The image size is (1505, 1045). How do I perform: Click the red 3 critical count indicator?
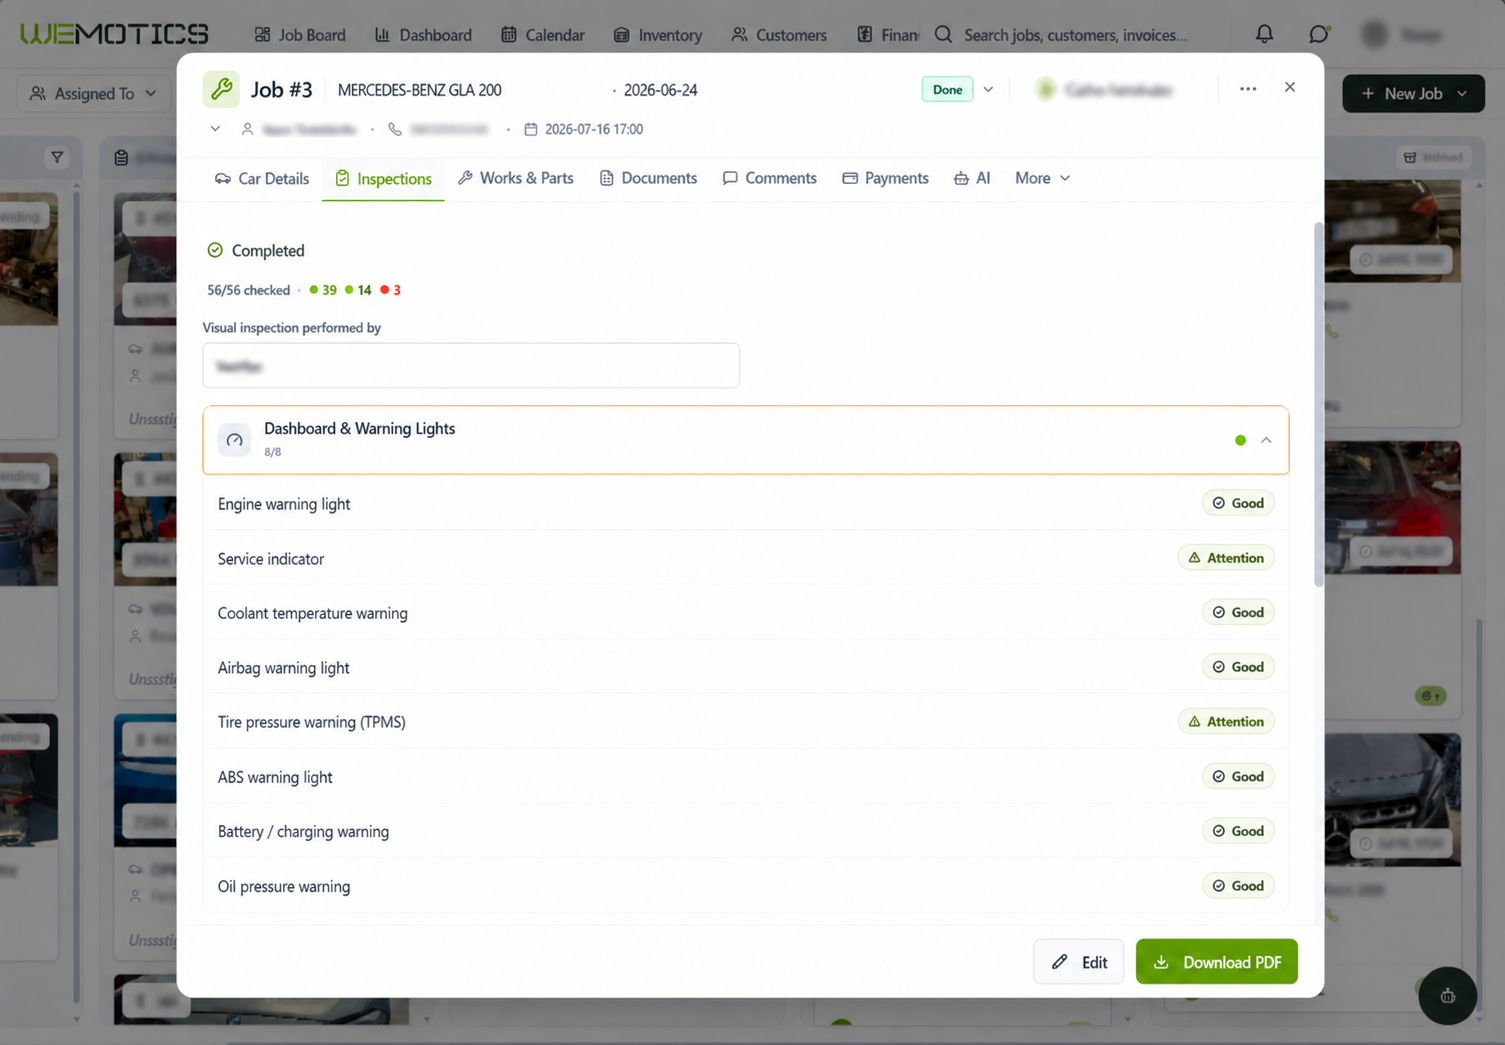(x=391, y=290)
